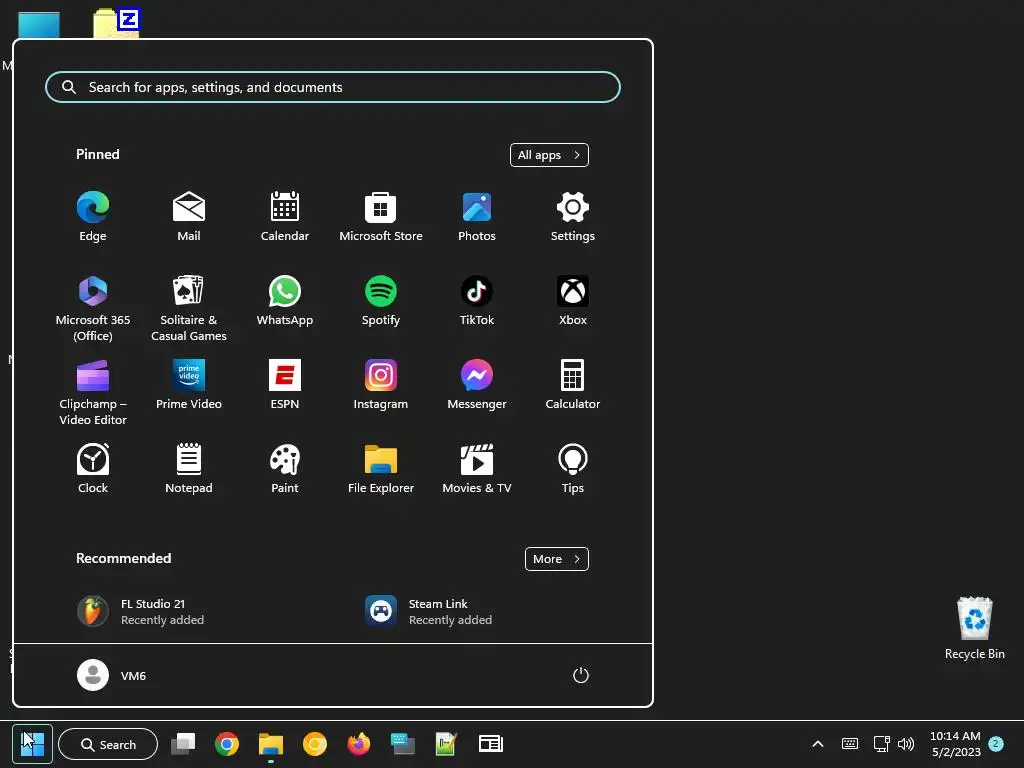The height and width of the screenshot is (768, 1024).
Task: Open File Explorer from pinned apps
Action: (x=381, y=468)
